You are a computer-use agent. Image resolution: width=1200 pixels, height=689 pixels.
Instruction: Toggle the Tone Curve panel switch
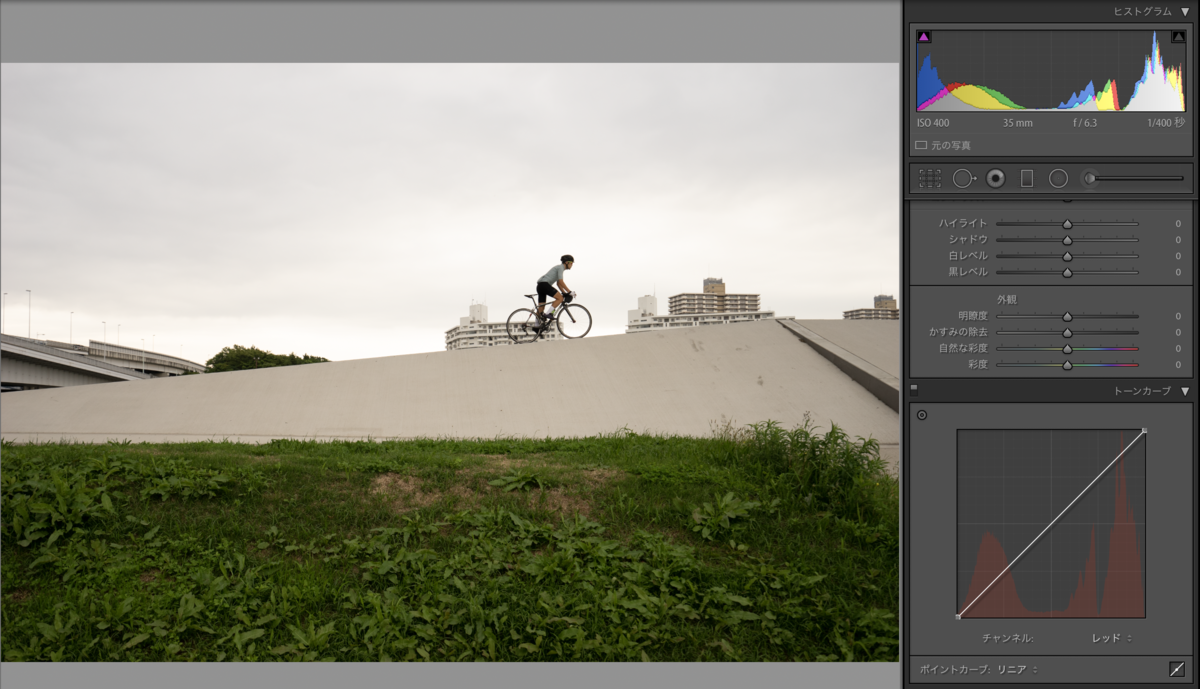coord(913,390)
